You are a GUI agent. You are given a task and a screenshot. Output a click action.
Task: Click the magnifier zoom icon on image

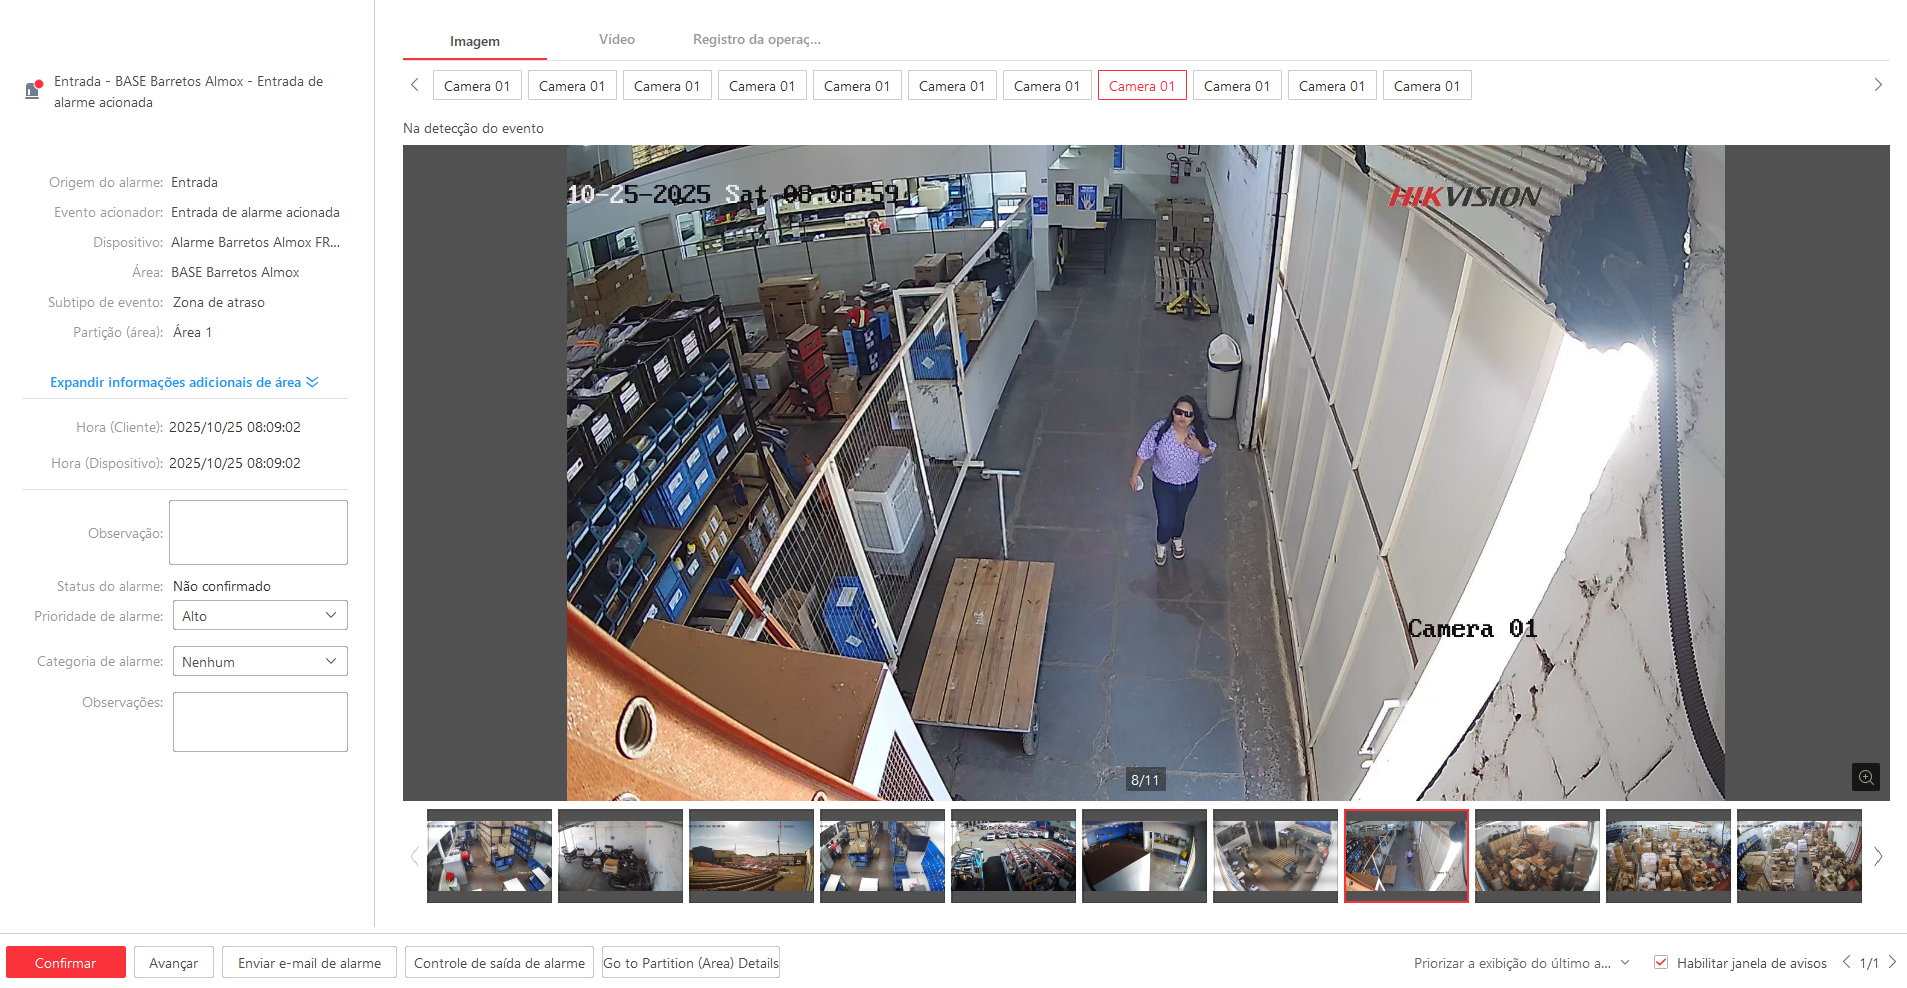(1865, 777)
